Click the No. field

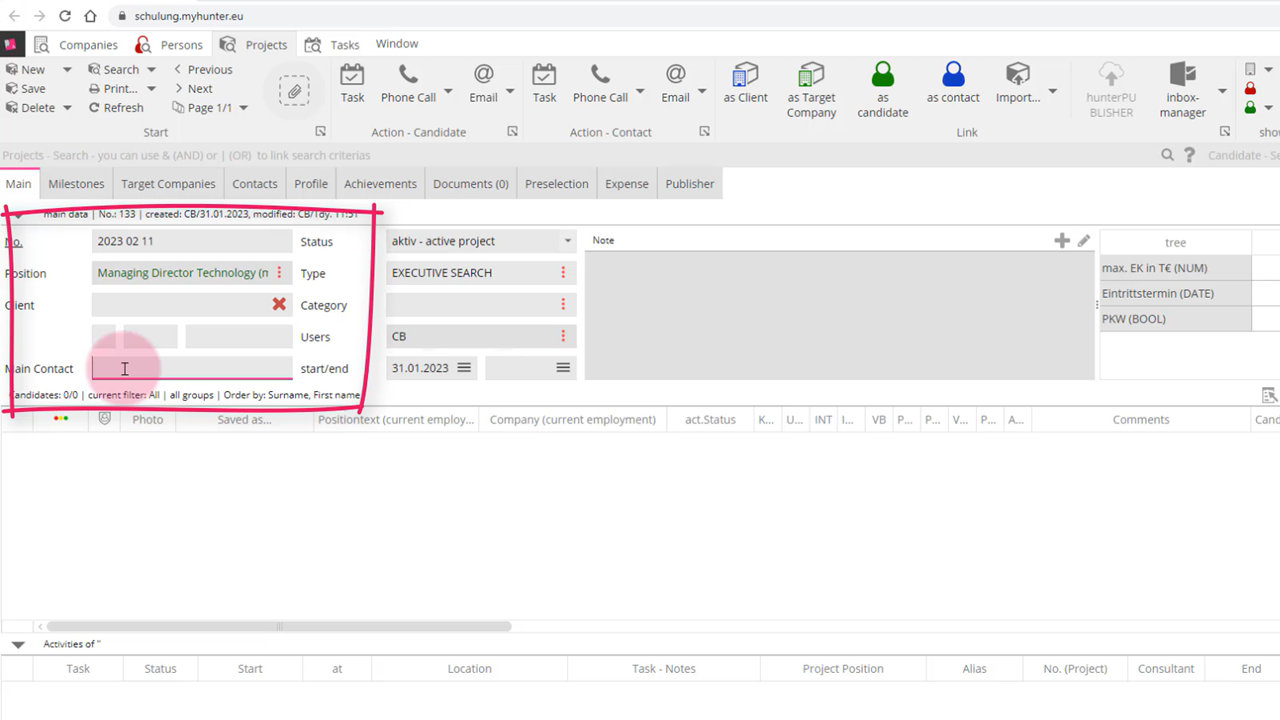pyautogui.click(x=192, y=241)
